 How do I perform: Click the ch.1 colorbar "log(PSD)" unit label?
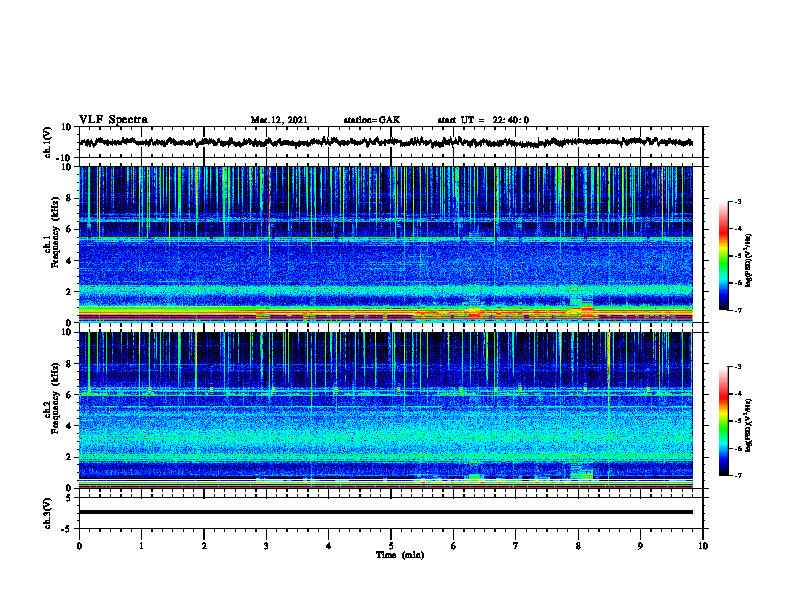click(749, 260)
